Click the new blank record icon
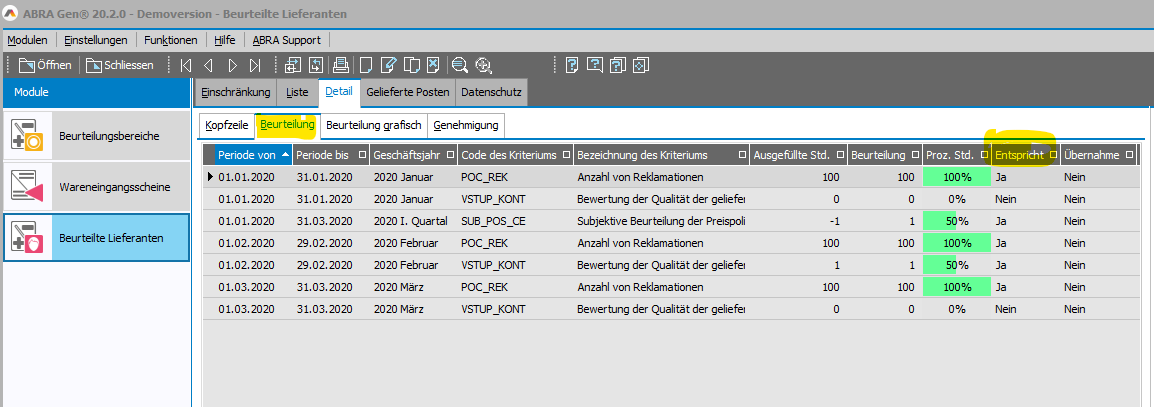The image size is (1154, 407). tap(366, 66)
